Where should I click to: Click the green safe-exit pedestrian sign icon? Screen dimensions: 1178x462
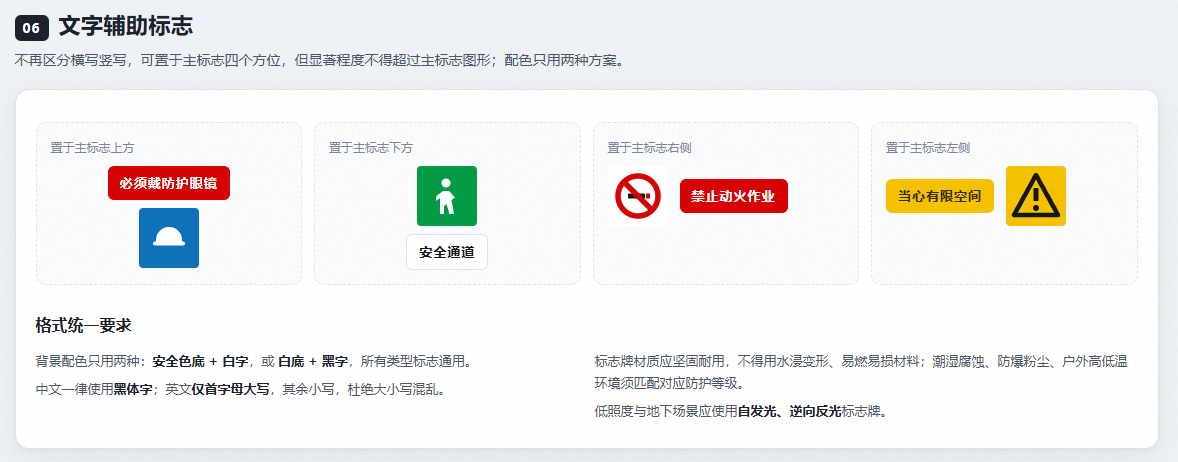(447, 196)
